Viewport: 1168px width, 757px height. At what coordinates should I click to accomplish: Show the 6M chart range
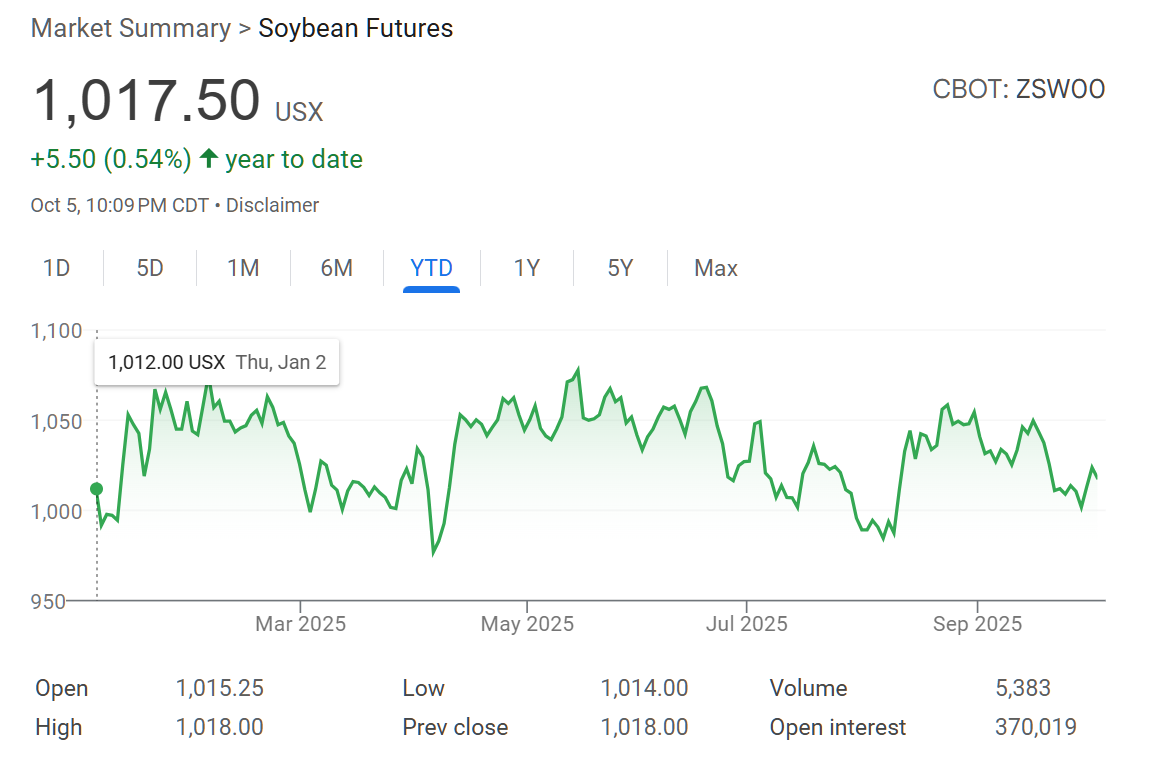pos(337,268)
